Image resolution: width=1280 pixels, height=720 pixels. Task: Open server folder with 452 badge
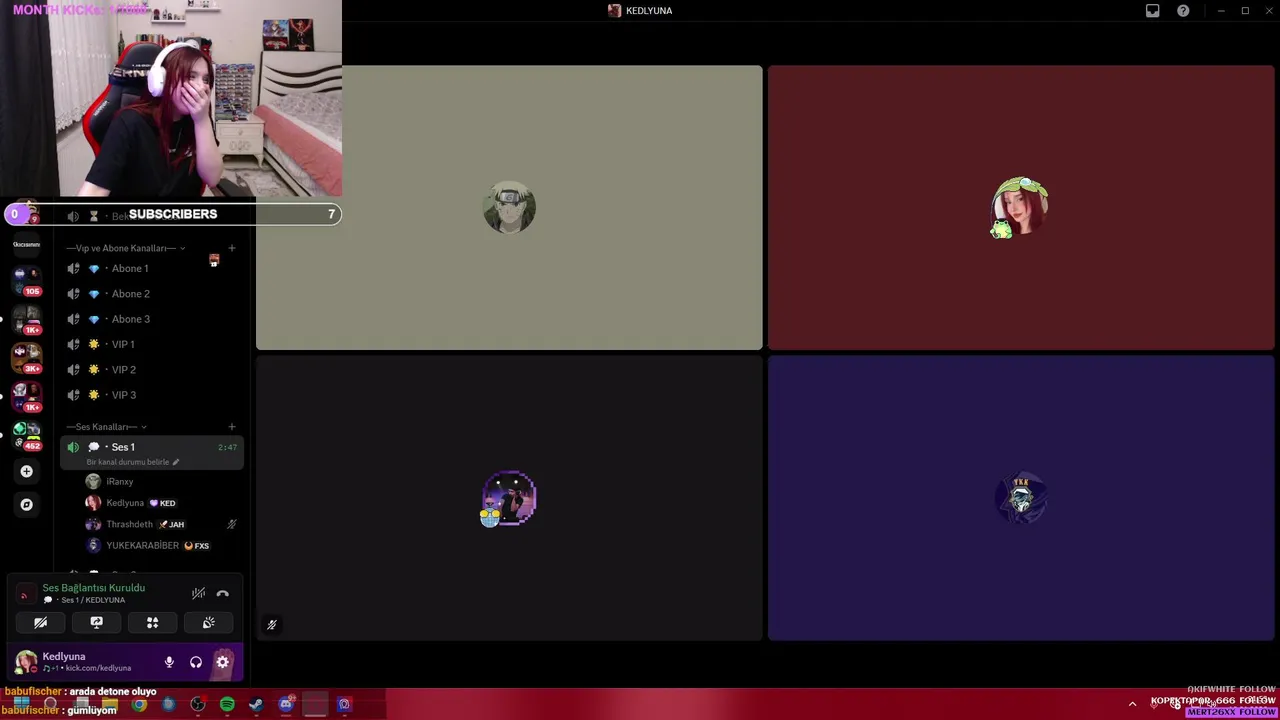(x=26, y=434)
